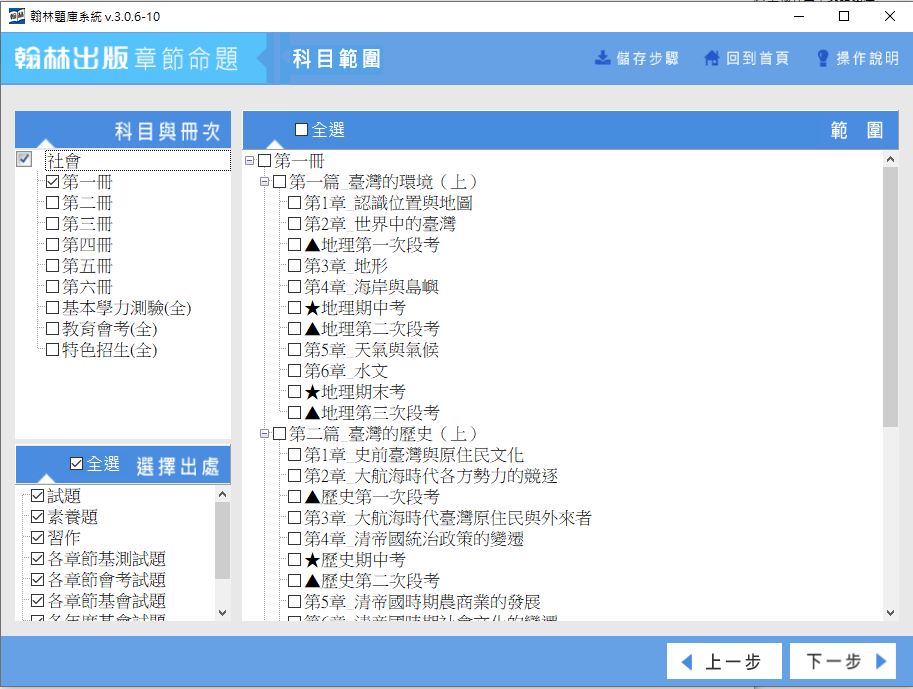
Task: Check 第3章_地形 checkbox
Action: (295, 266)
